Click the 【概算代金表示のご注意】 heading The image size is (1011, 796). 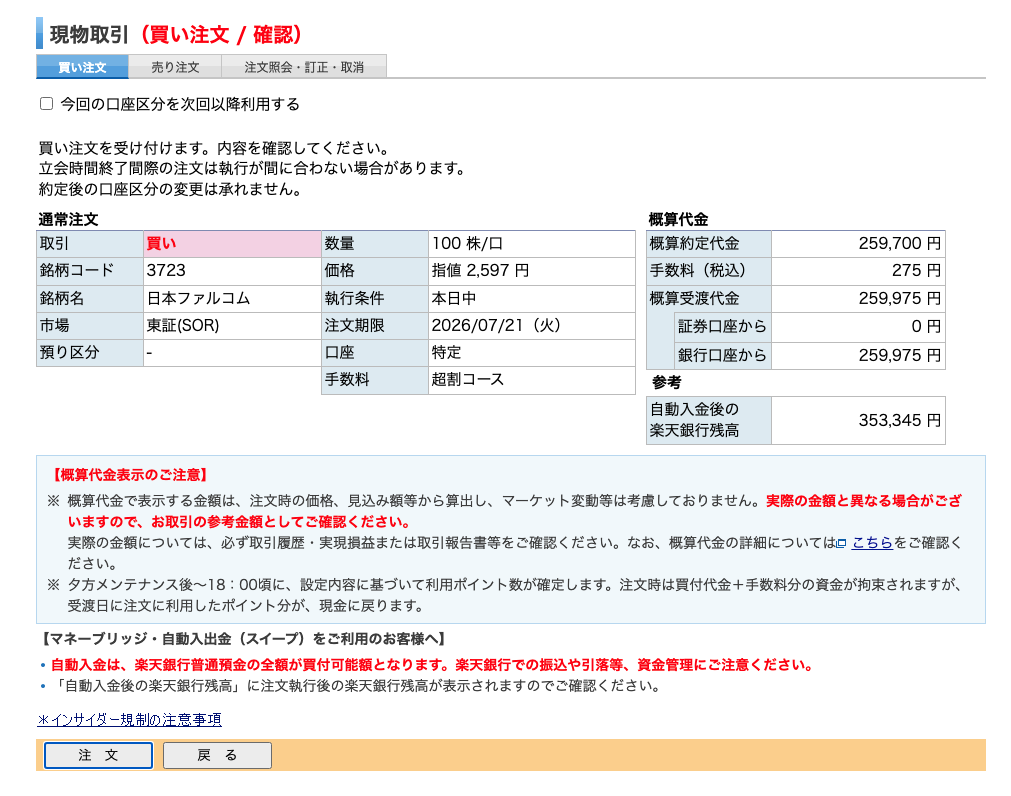[130, 475]
